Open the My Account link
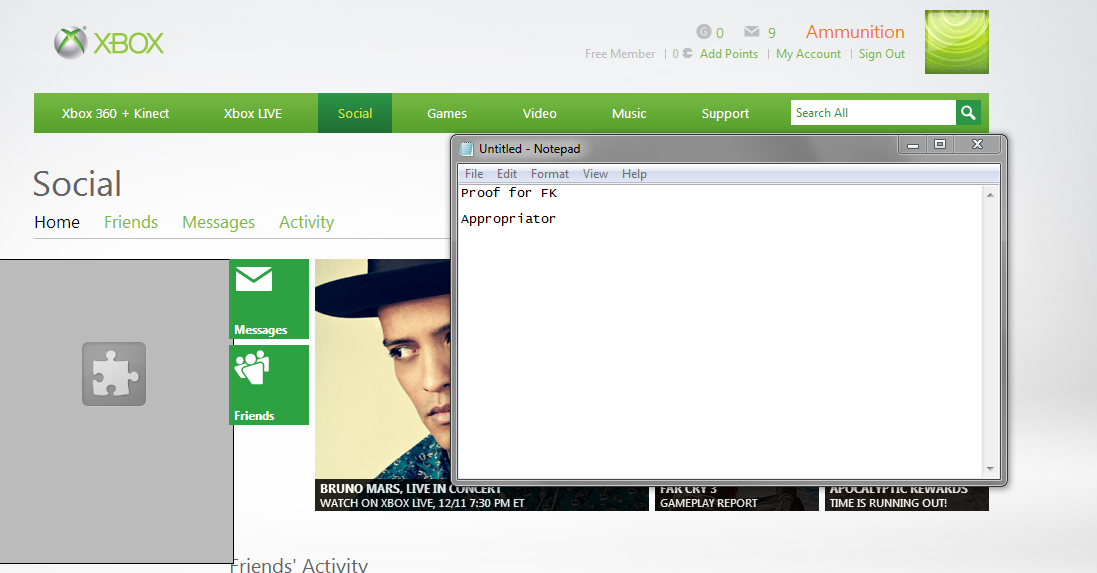Screen dimensions: 1097x573 click(808, 54)
